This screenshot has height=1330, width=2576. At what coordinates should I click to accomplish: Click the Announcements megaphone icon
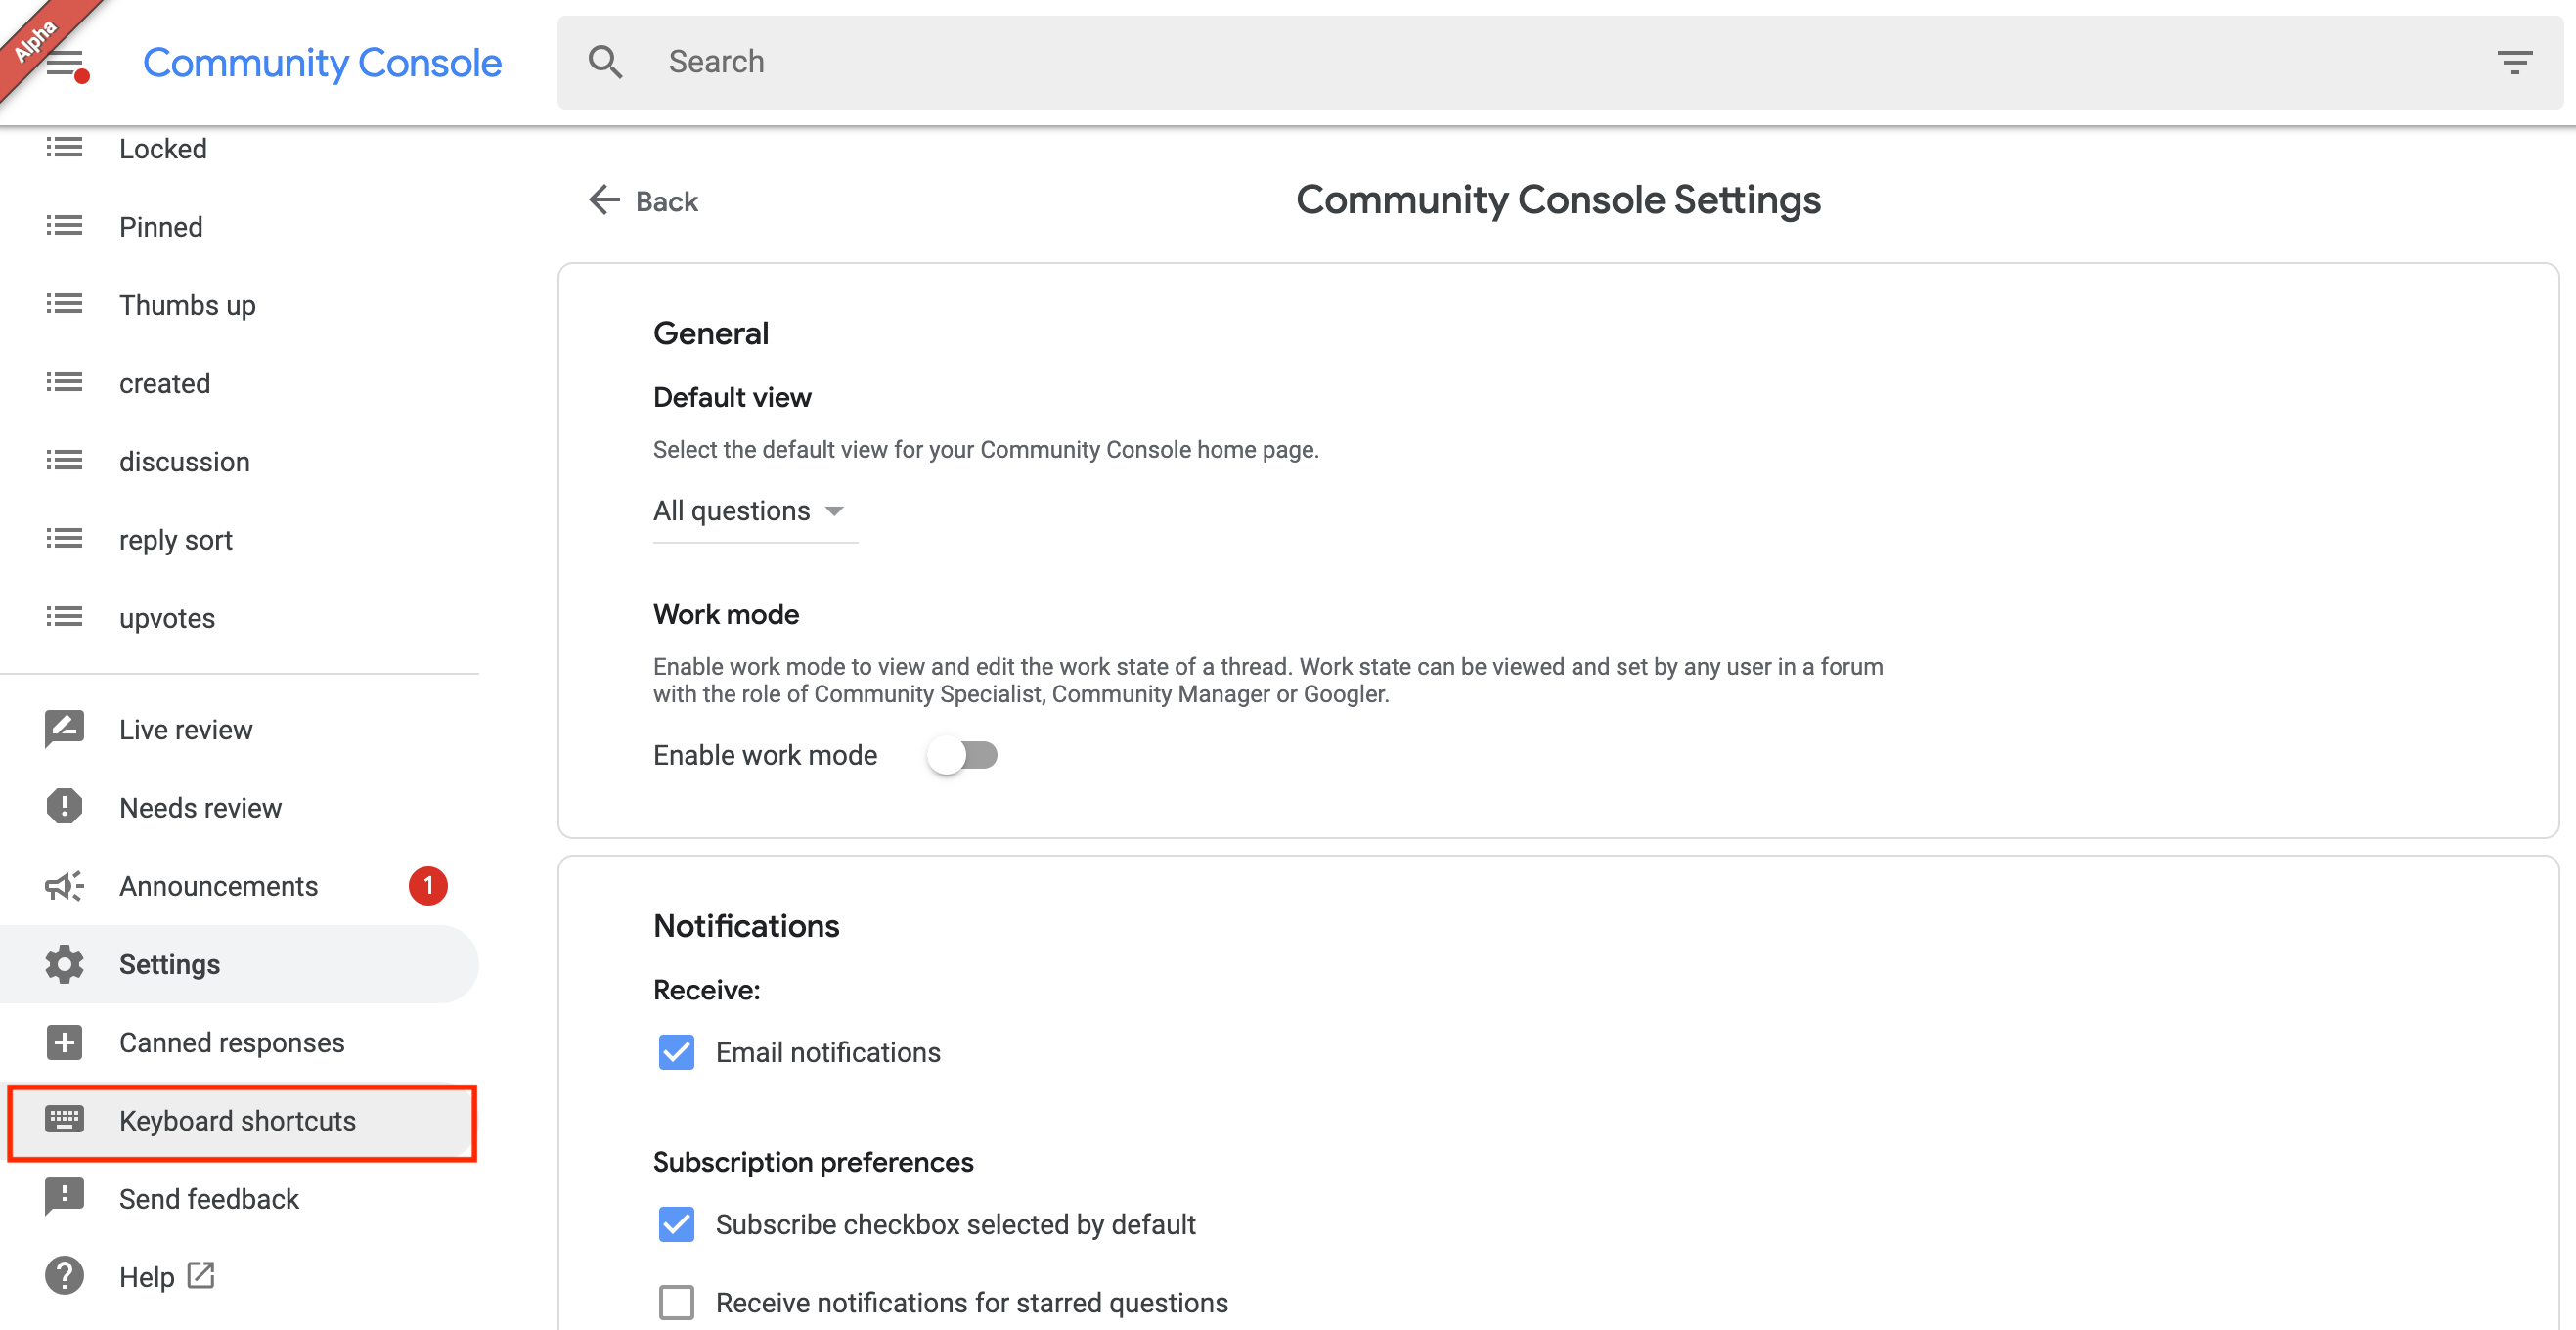click(x=64, y=886)
